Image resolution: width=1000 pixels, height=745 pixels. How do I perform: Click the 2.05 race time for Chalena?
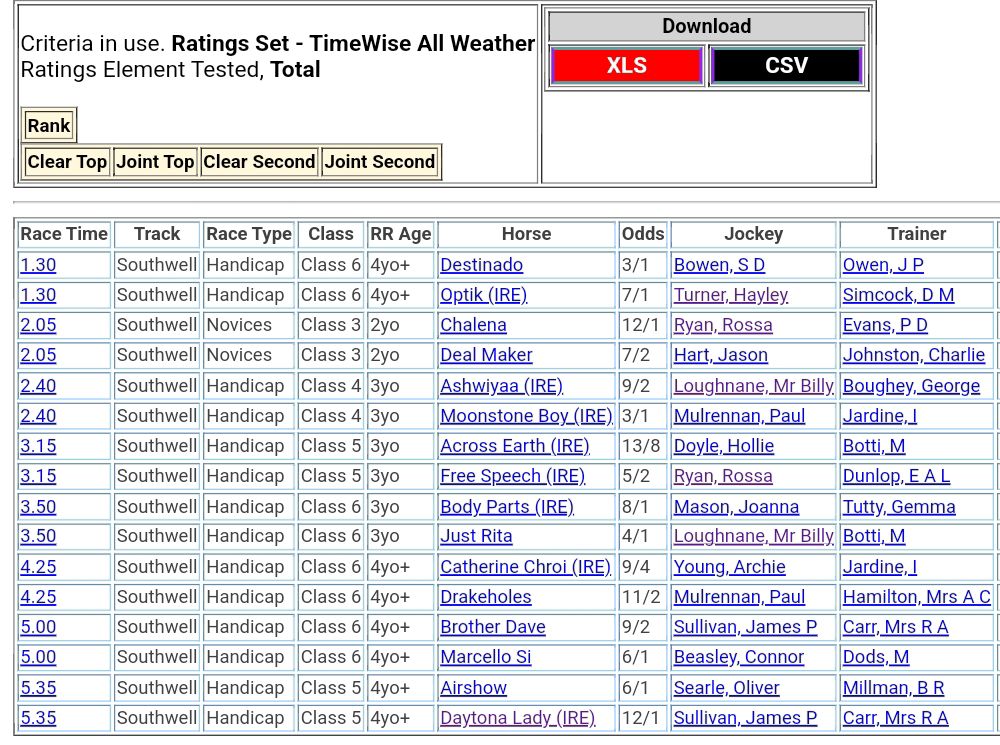38,325
